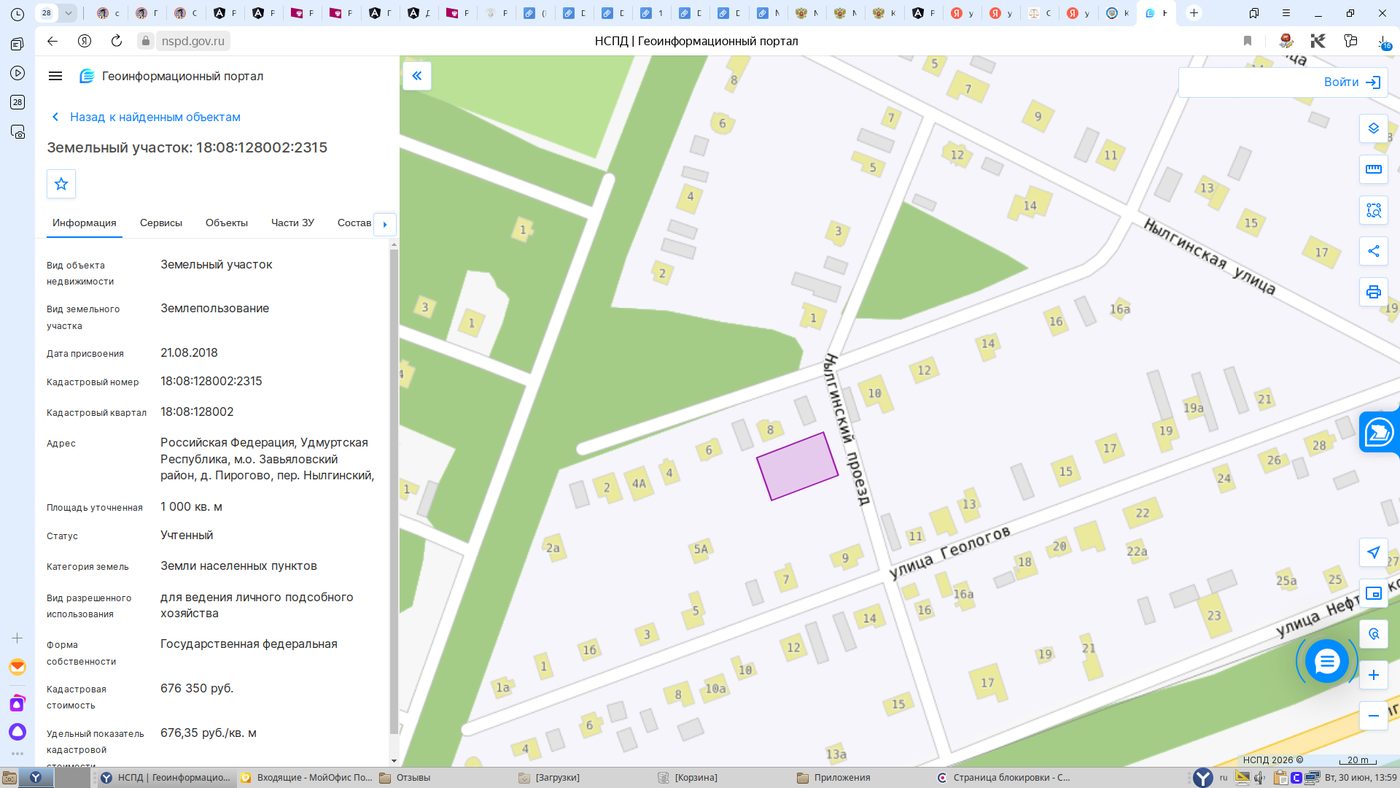The height and width of the screenshot is (788, 1400).
Task: Zoom out with the minus button
Action: tap(1373, 716)
